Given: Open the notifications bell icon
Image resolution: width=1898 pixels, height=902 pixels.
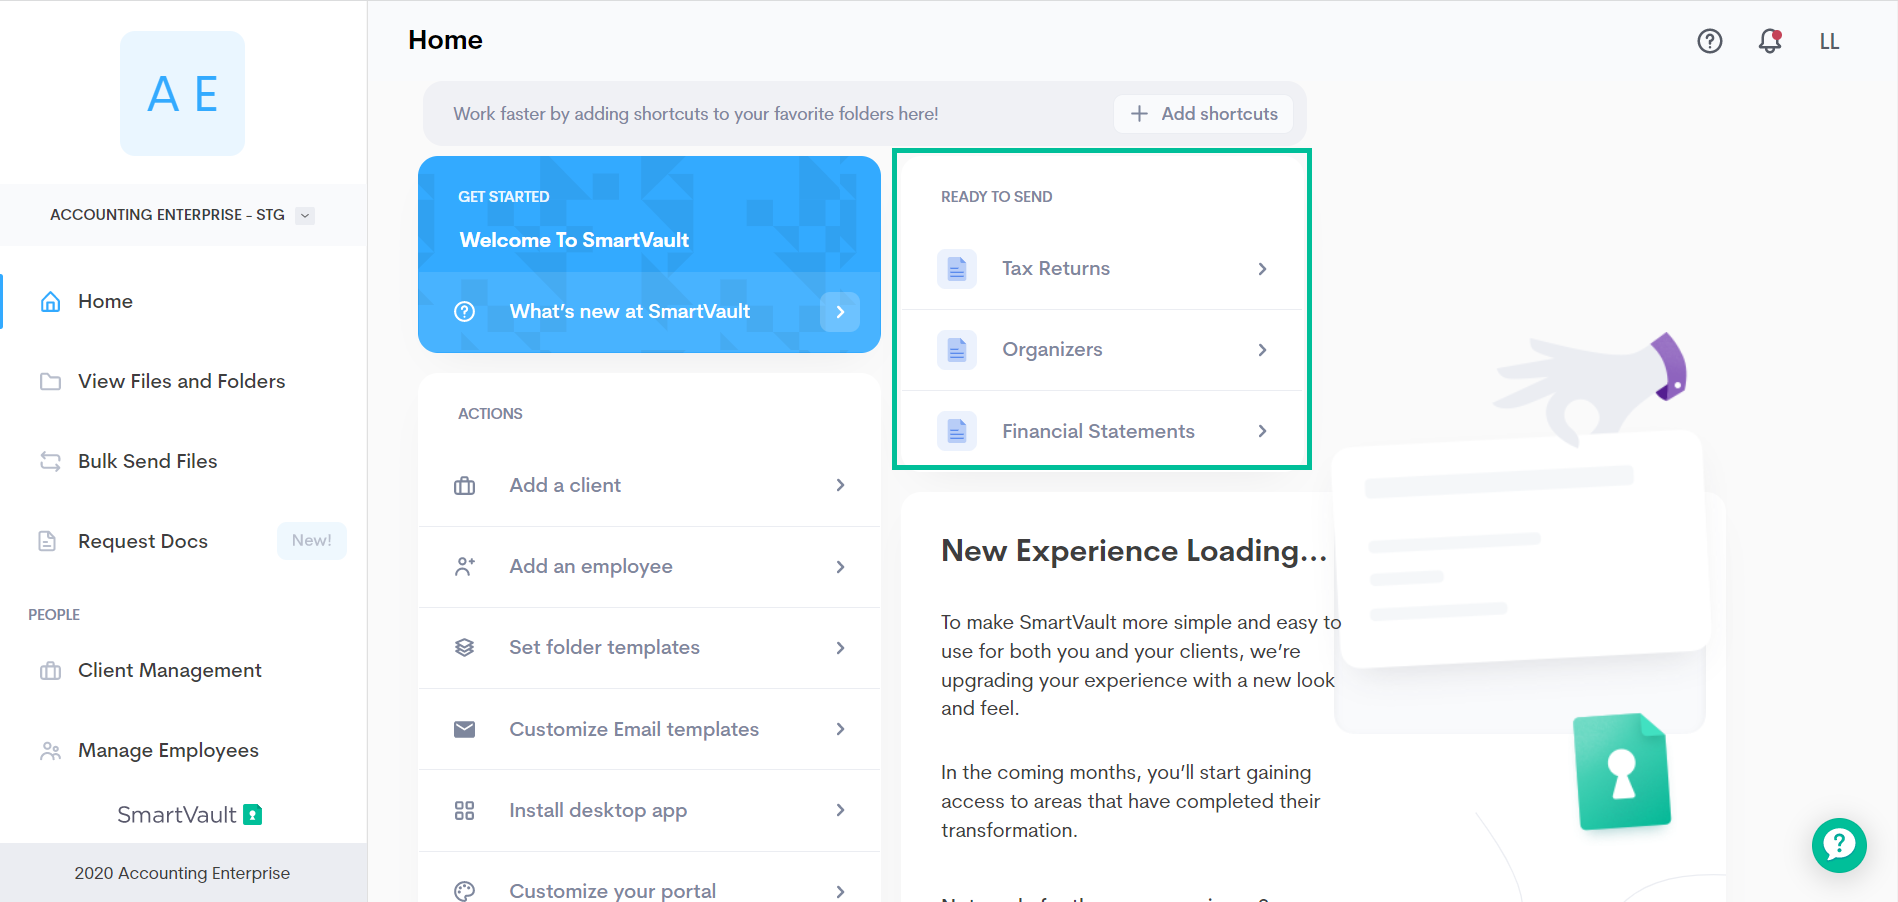Looking at the screenshot, I should 1769,41.
